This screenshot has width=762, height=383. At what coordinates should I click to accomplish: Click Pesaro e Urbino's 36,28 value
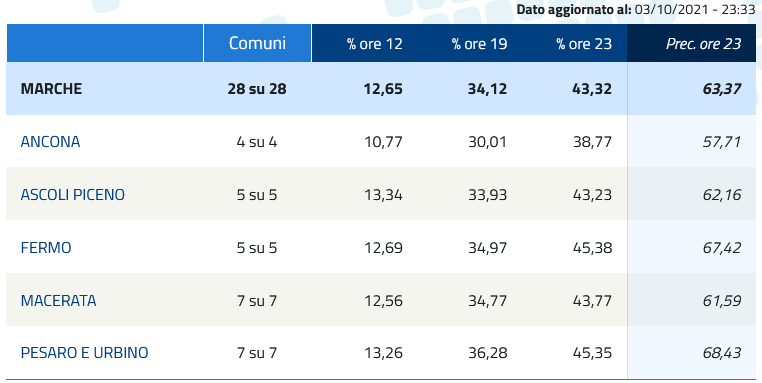coord(487,352)
